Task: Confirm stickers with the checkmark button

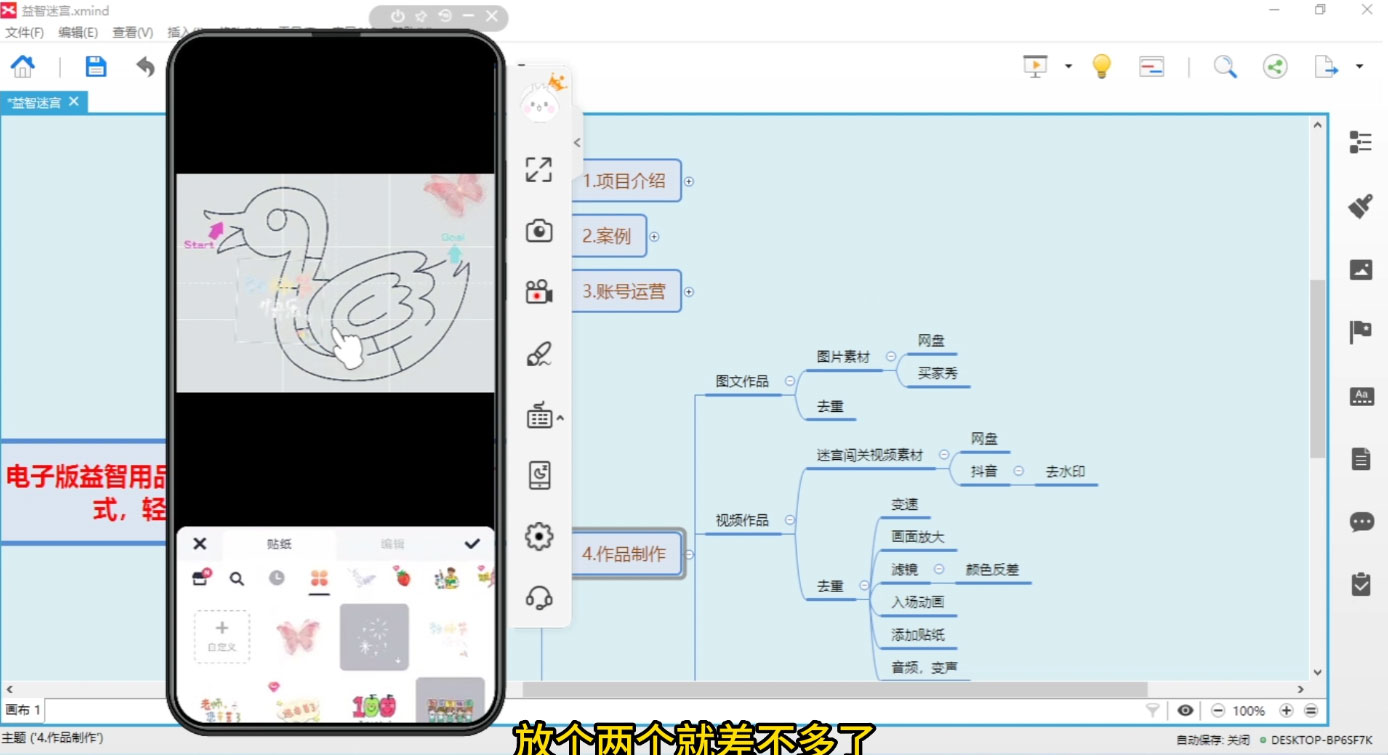Action: coord(471,543)
